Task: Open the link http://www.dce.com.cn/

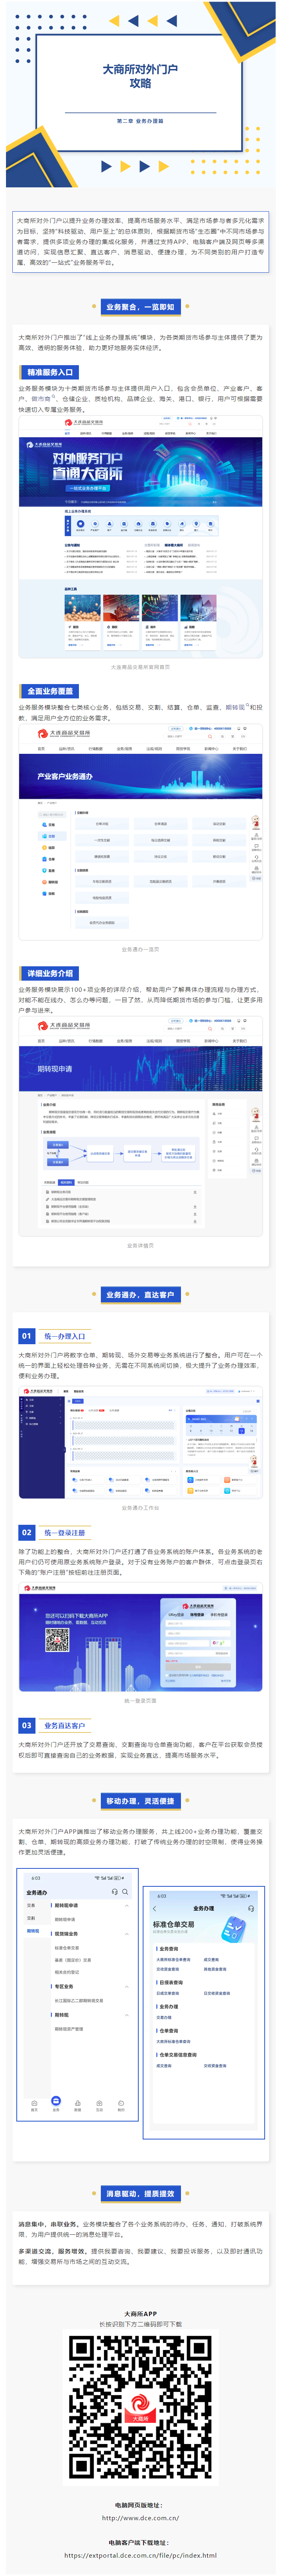Action: 140,2518
